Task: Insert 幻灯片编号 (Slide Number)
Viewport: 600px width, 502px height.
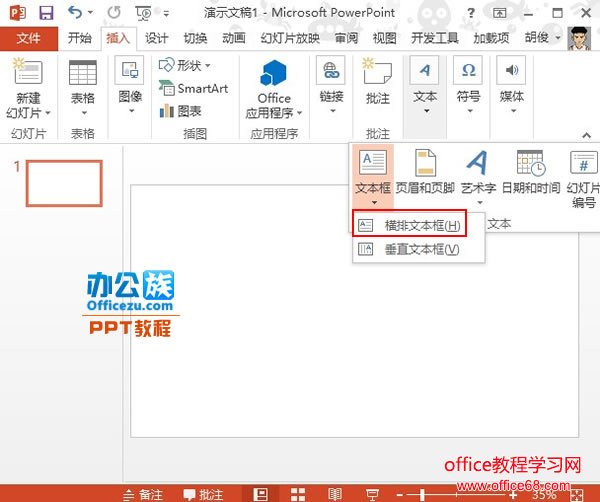Action: click(583, 178)
